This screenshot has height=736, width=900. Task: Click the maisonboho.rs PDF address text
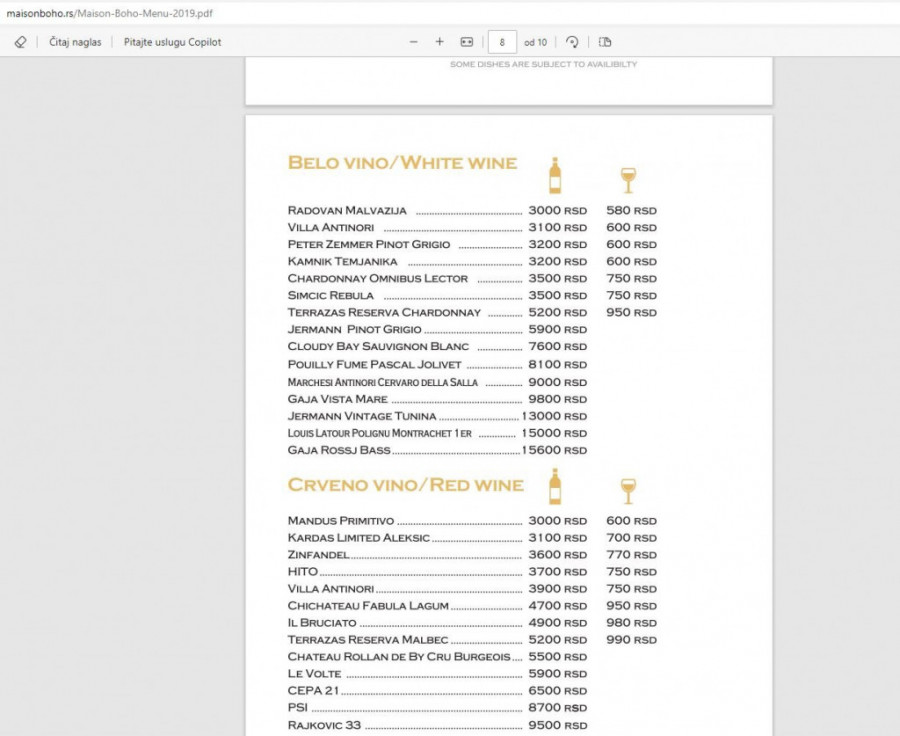pos(110,14)
